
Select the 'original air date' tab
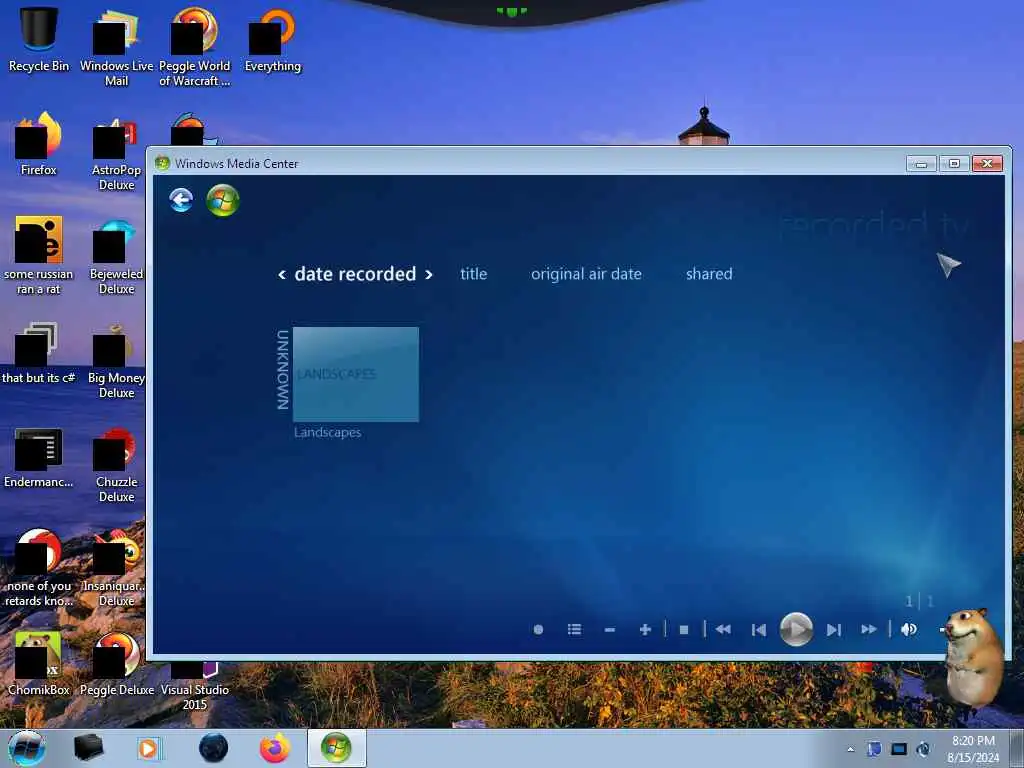586,274
